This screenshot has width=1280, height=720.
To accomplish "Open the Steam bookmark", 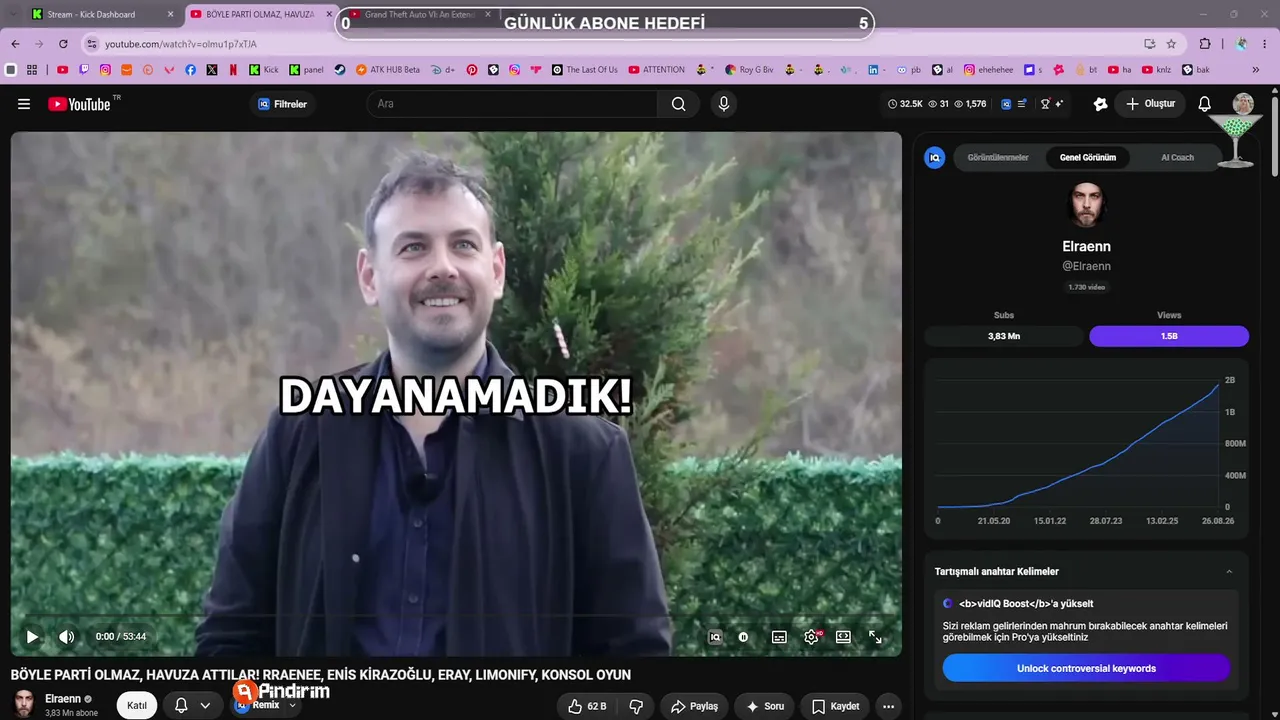I will point(340,70).
